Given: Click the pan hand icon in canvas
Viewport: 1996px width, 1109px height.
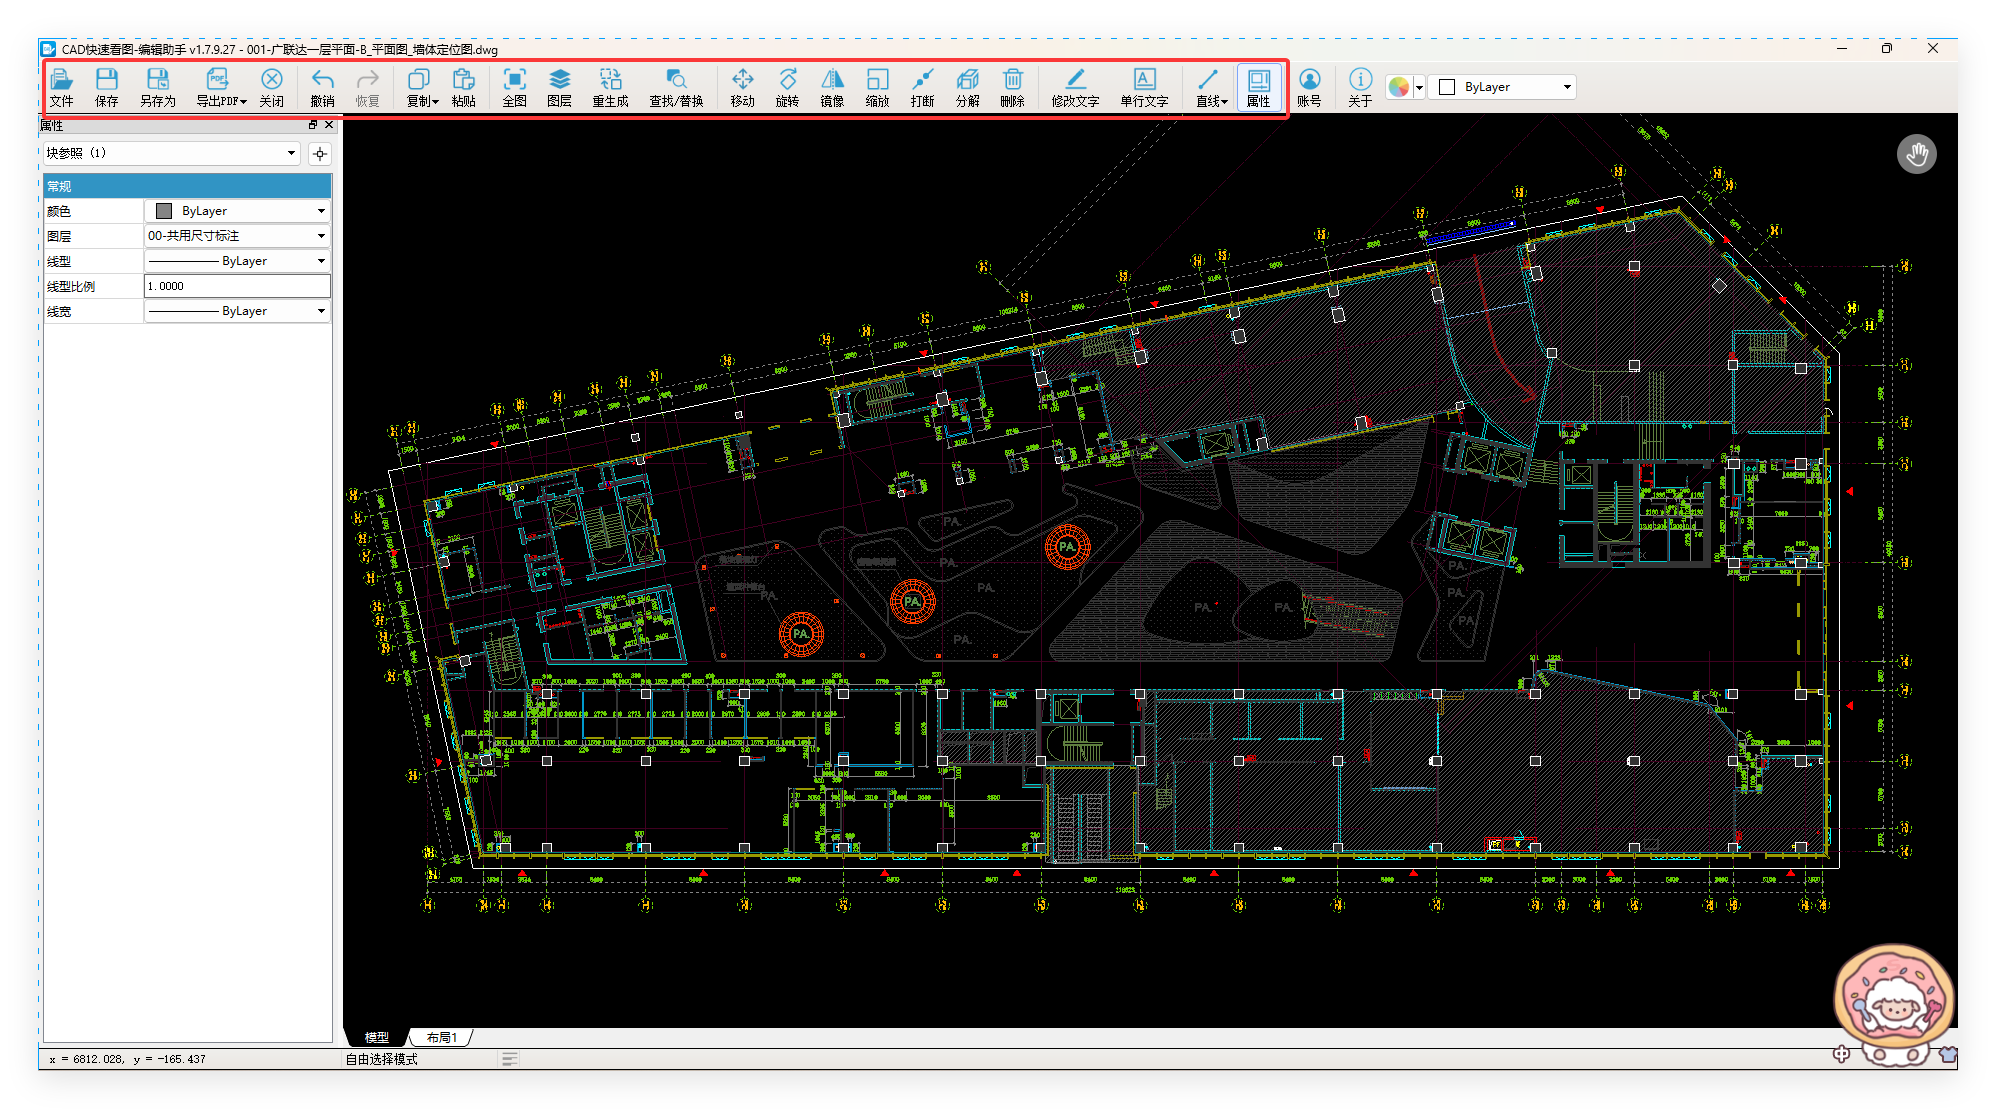Looking at the screenshot, I should [x=1916, y=154].
